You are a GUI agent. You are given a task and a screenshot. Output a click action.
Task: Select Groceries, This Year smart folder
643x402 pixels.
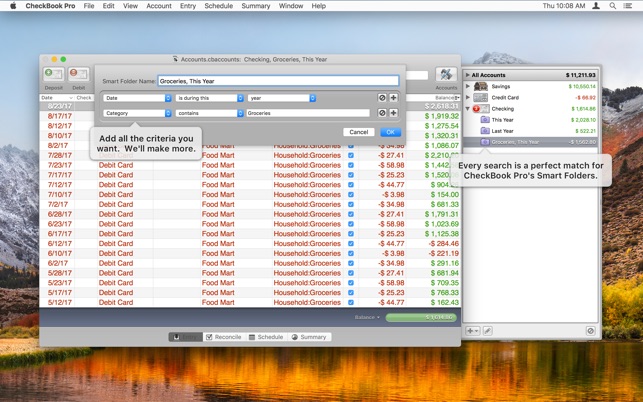(x=530, y=142)
